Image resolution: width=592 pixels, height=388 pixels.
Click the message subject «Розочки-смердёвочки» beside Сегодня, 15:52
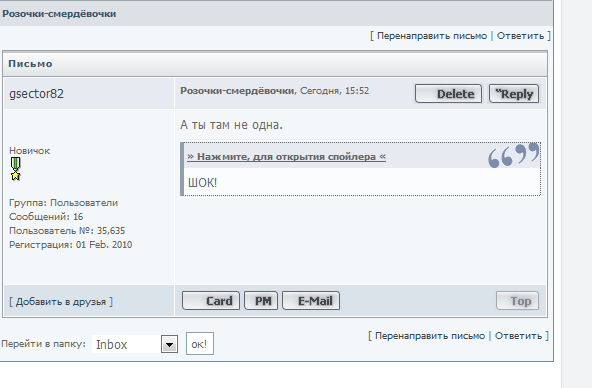[x=237, y=91]
